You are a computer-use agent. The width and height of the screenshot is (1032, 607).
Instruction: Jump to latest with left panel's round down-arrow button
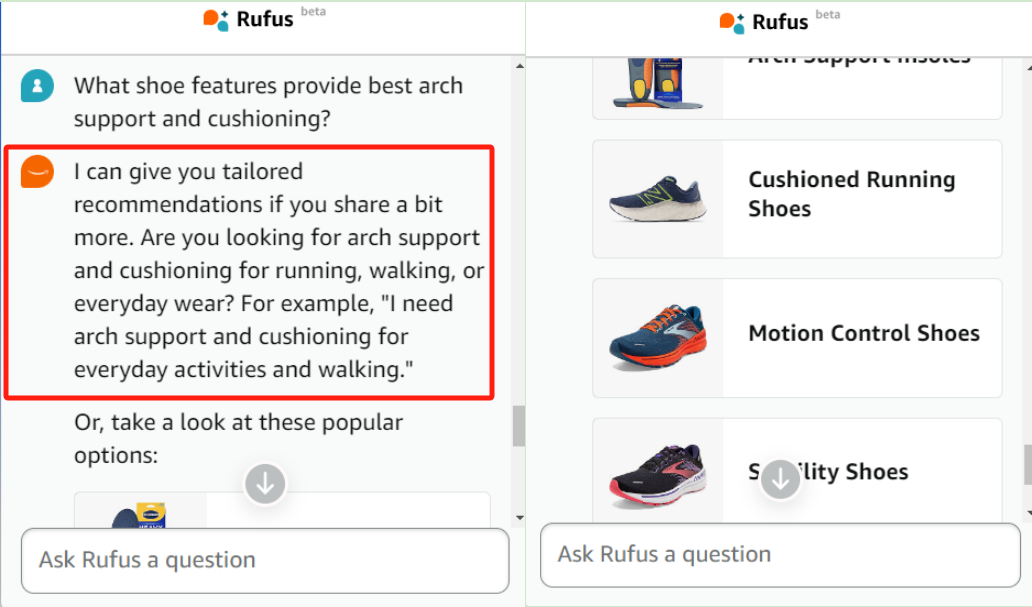265,484
